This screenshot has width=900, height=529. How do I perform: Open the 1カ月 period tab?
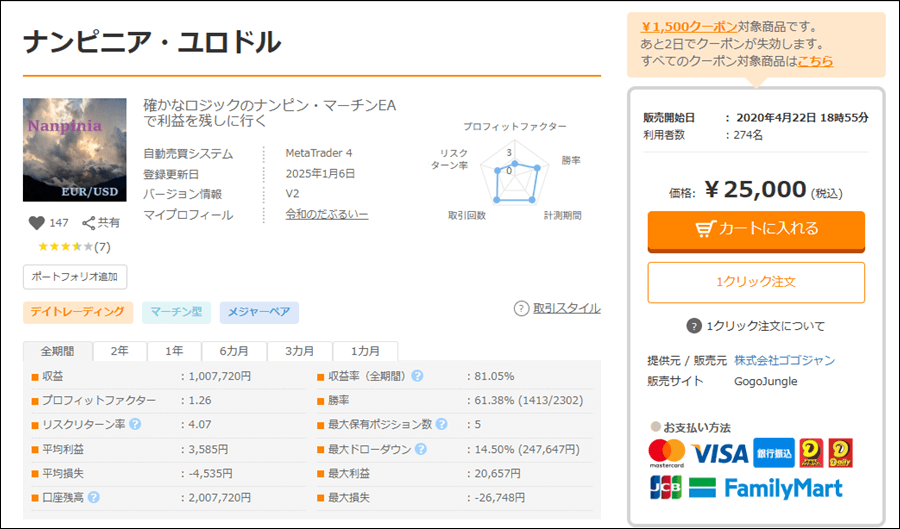[x=365, y=351]
